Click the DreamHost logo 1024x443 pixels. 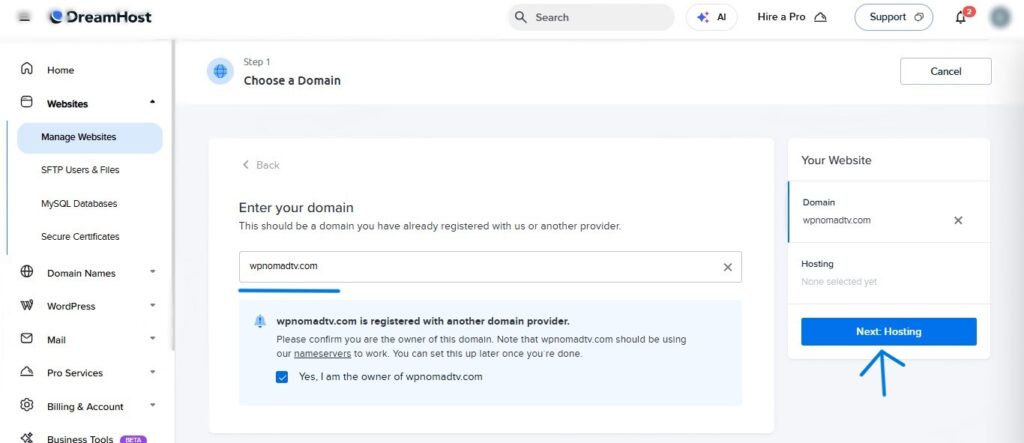[100, 17]
